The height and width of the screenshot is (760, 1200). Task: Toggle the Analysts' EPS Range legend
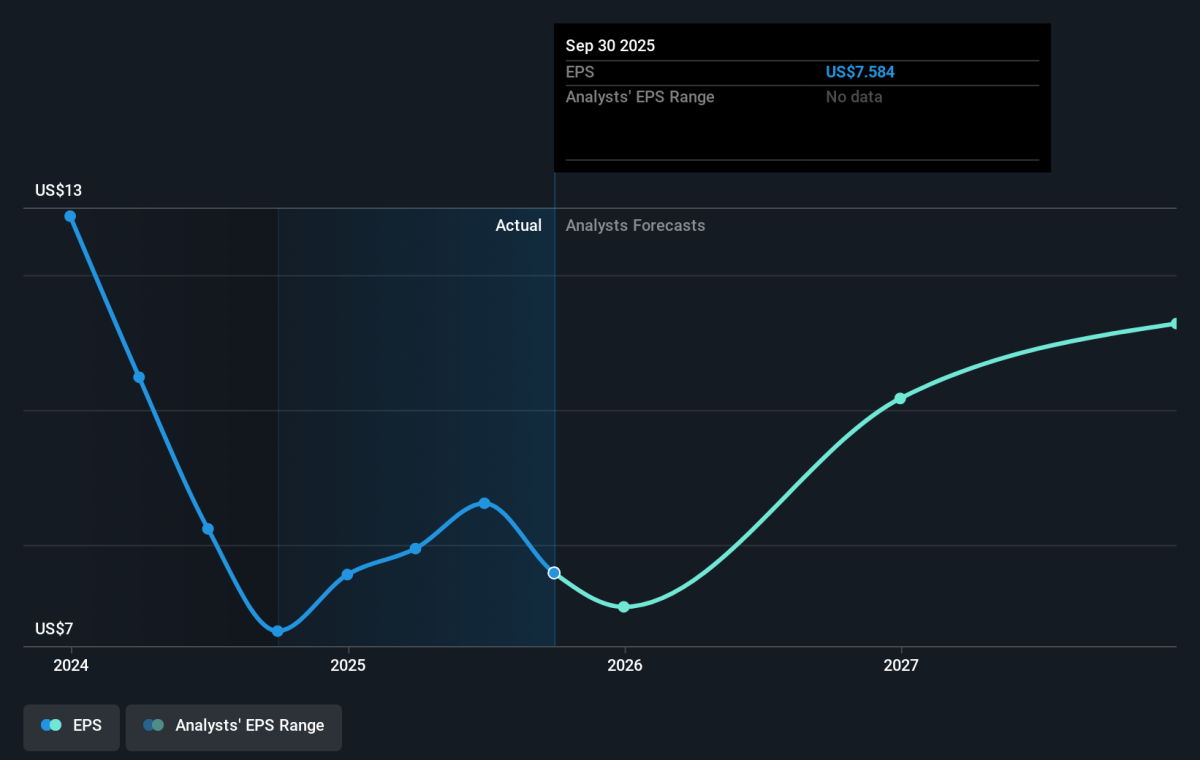(x=233, y=726)
